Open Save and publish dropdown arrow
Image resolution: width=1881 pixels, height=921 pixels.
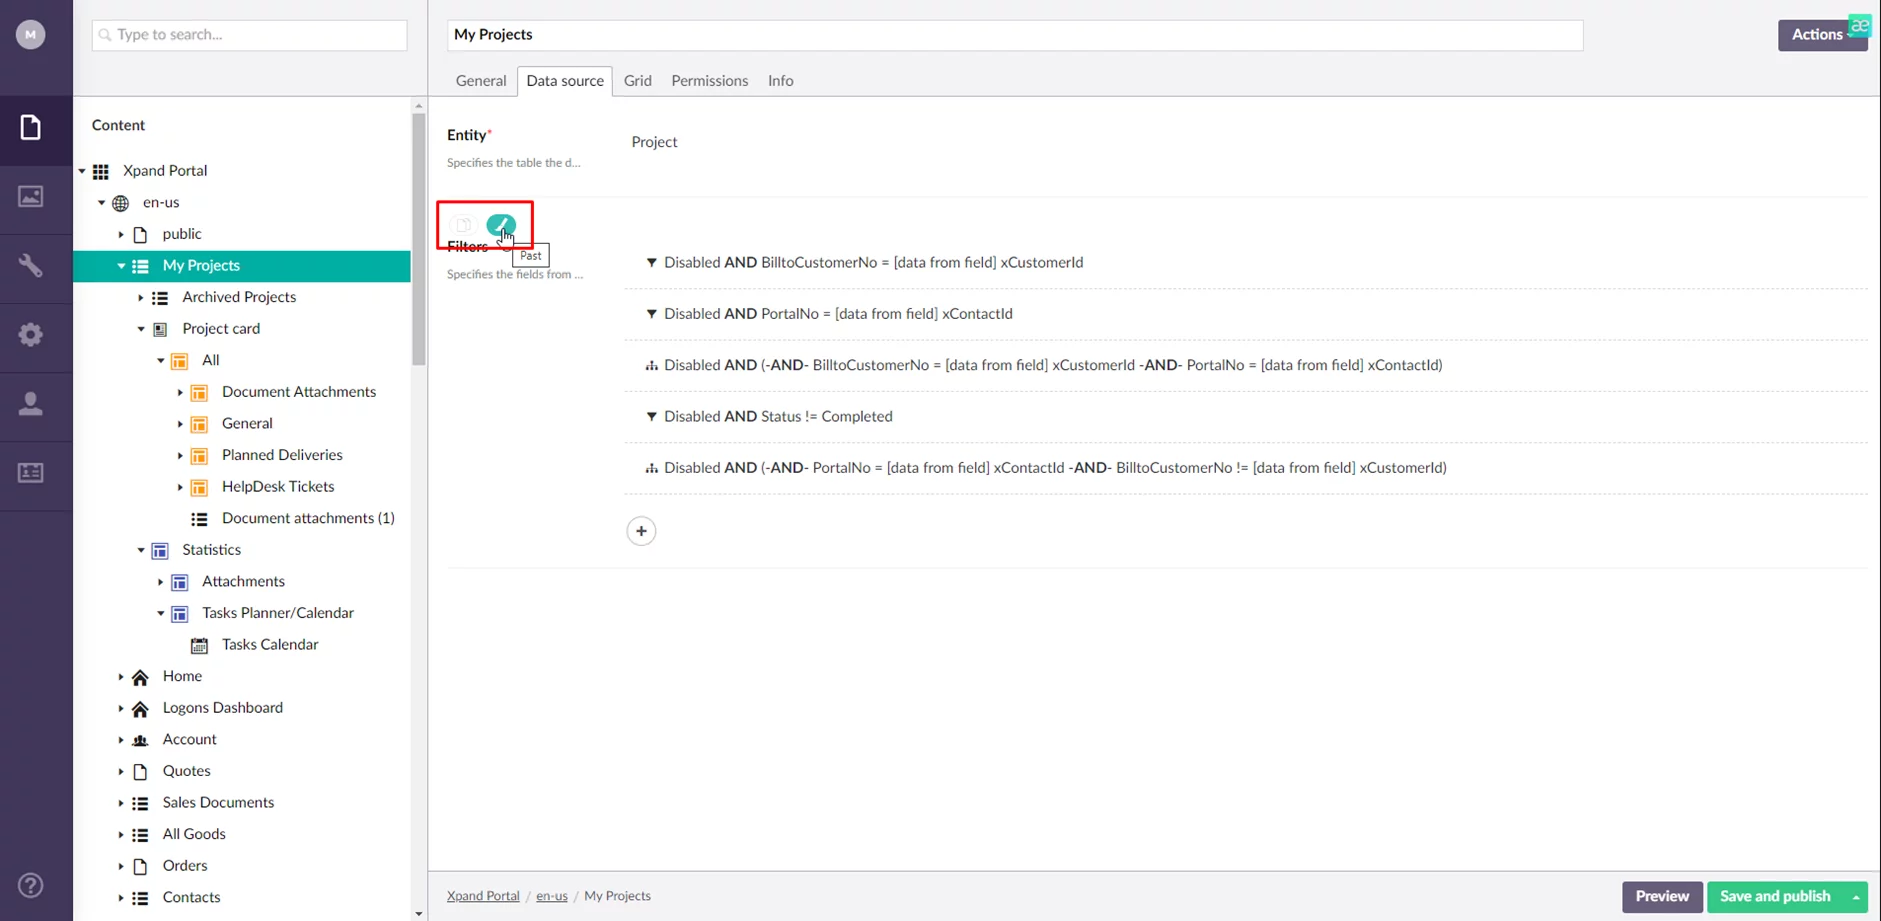pos(1856,897)
